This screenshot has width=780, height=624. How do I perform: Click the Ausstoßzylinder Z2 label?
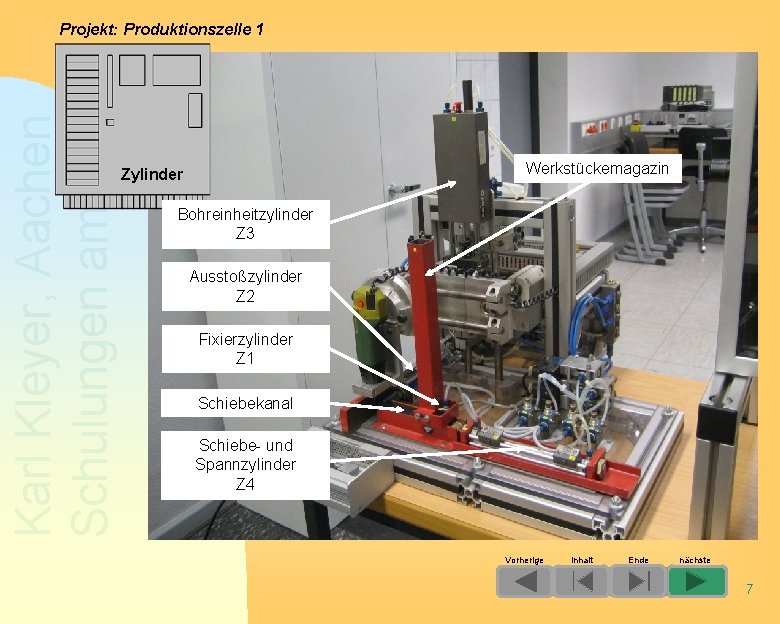click(x=245, y=286)
